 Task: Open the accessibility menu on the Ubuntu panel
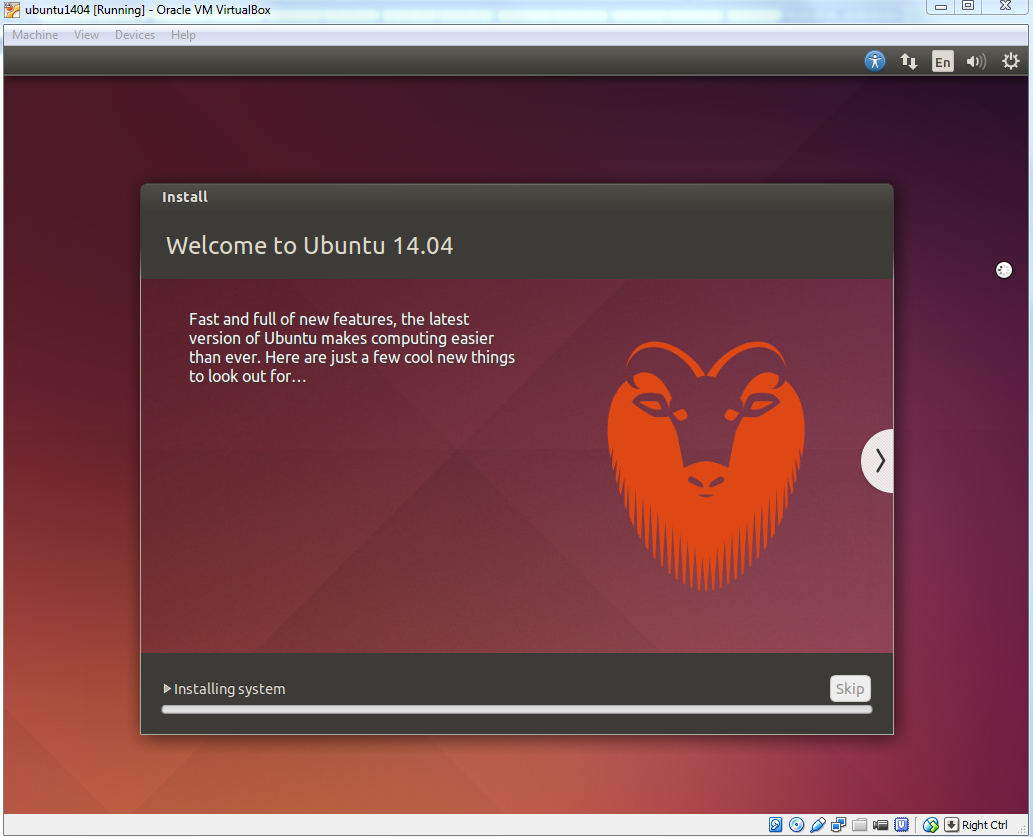pos(875,61)
